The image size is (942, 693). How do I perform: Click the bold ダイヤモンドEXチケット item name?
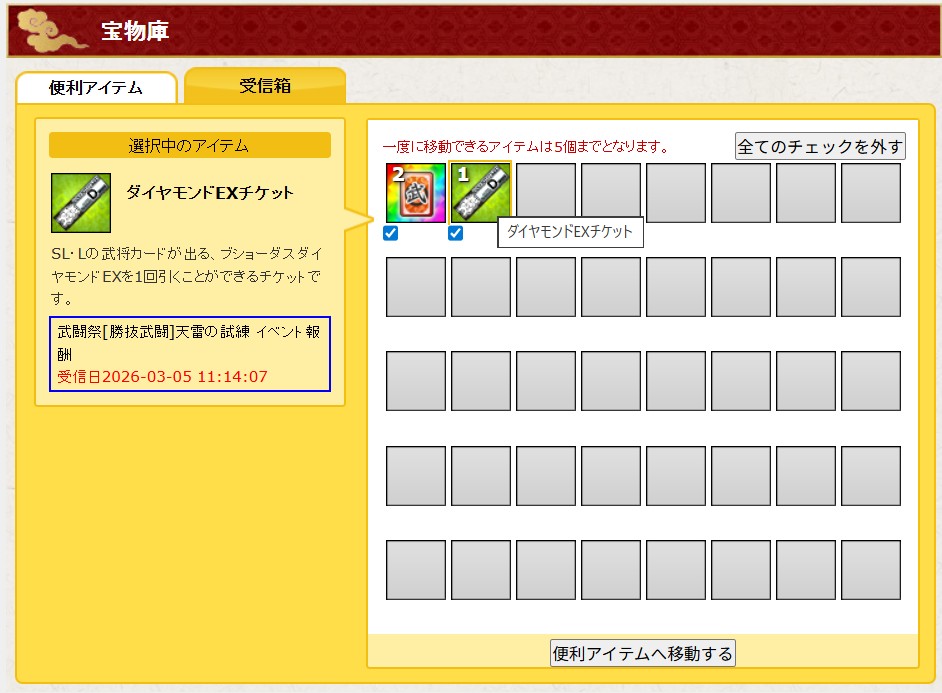click(210, 193)
